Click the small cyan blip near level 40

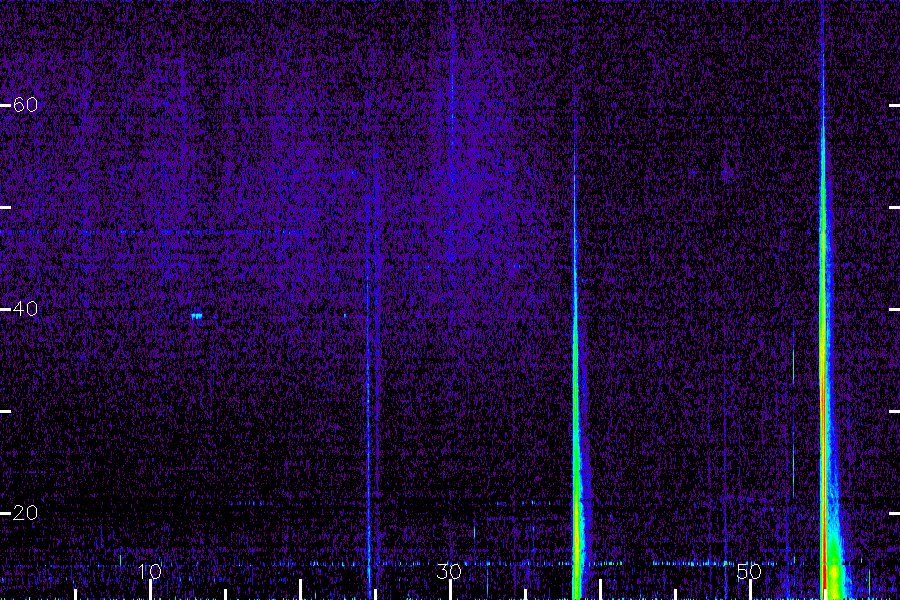tap(197, 316)
